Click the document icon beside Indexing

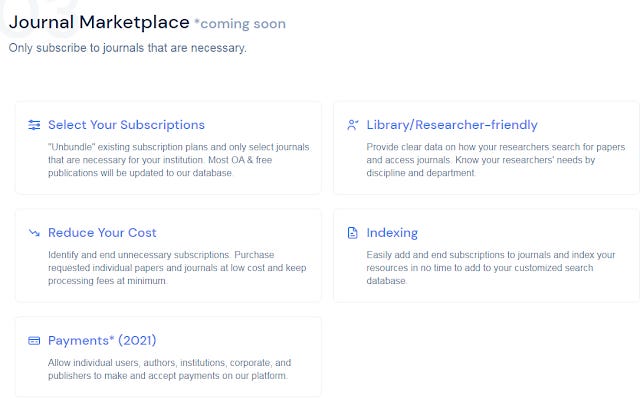[352, 233]
